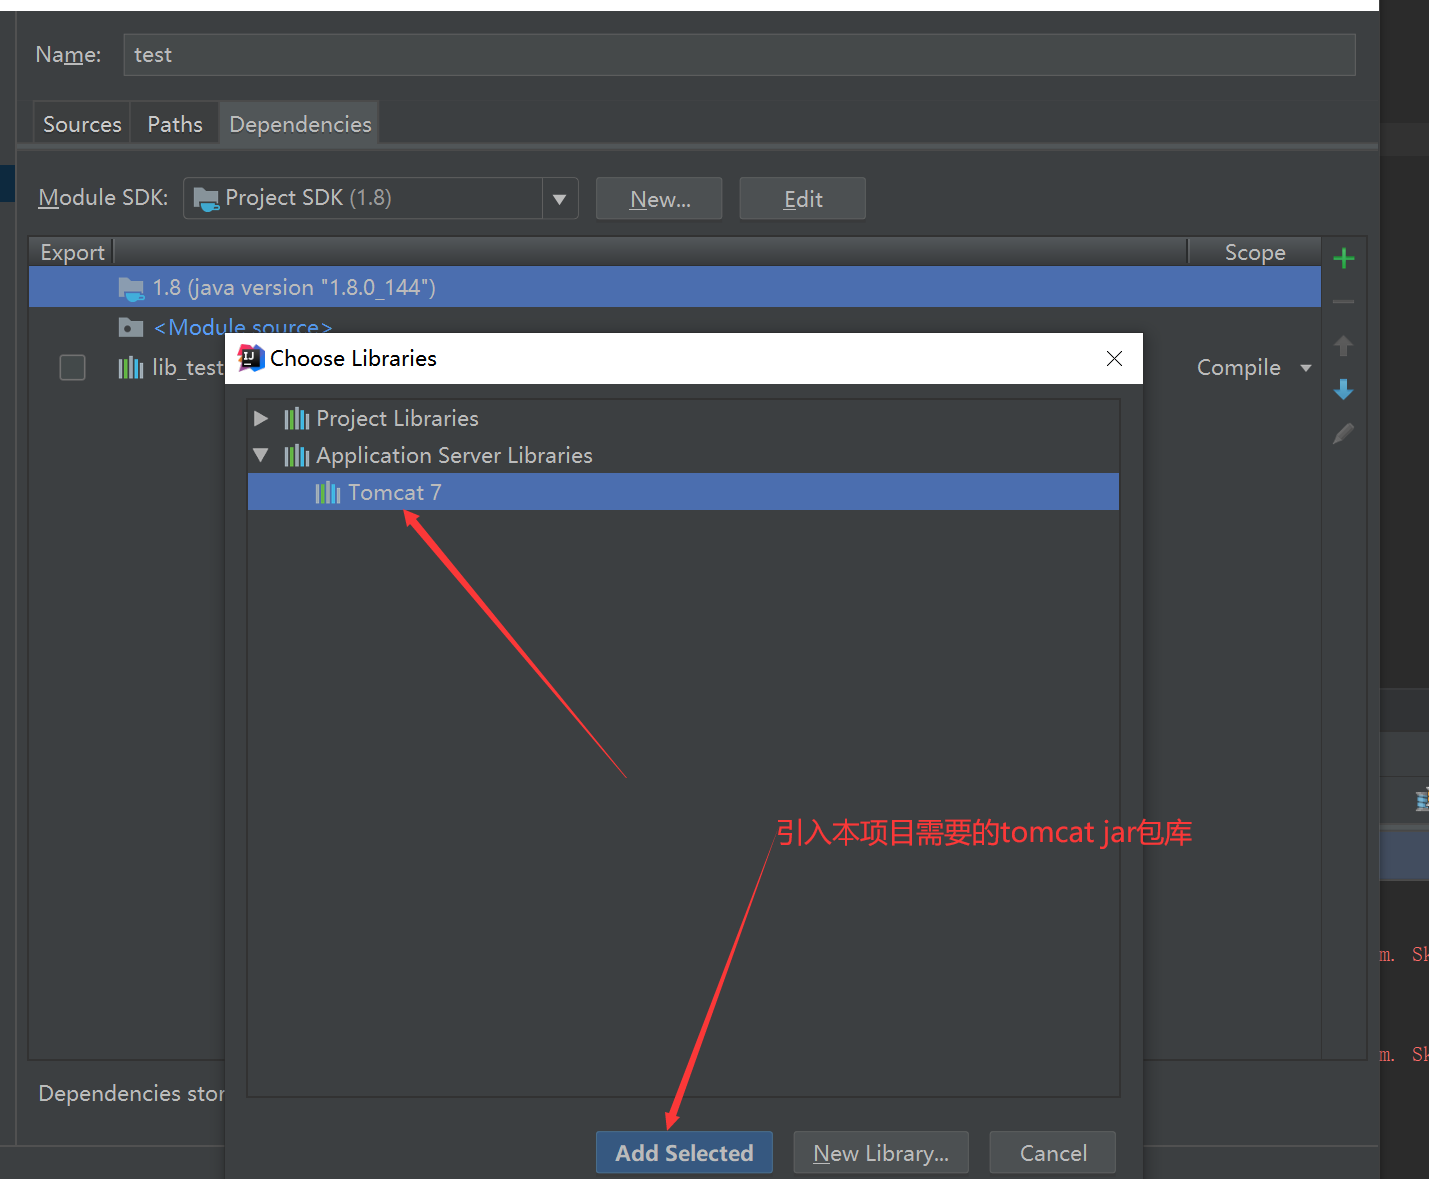This screenshot has height=1179, width=1429.
Task: Select the Tomcat 7 library row
Action: click(683, 492)
